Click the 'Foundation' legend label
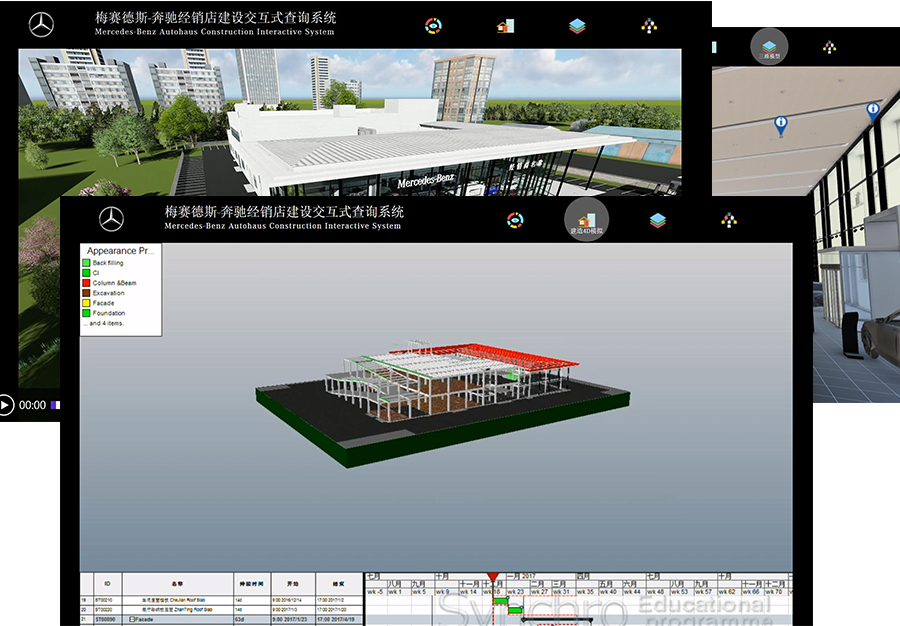Image resolution: width=900 pixels, height=626 pixels. tap(109, 313)
